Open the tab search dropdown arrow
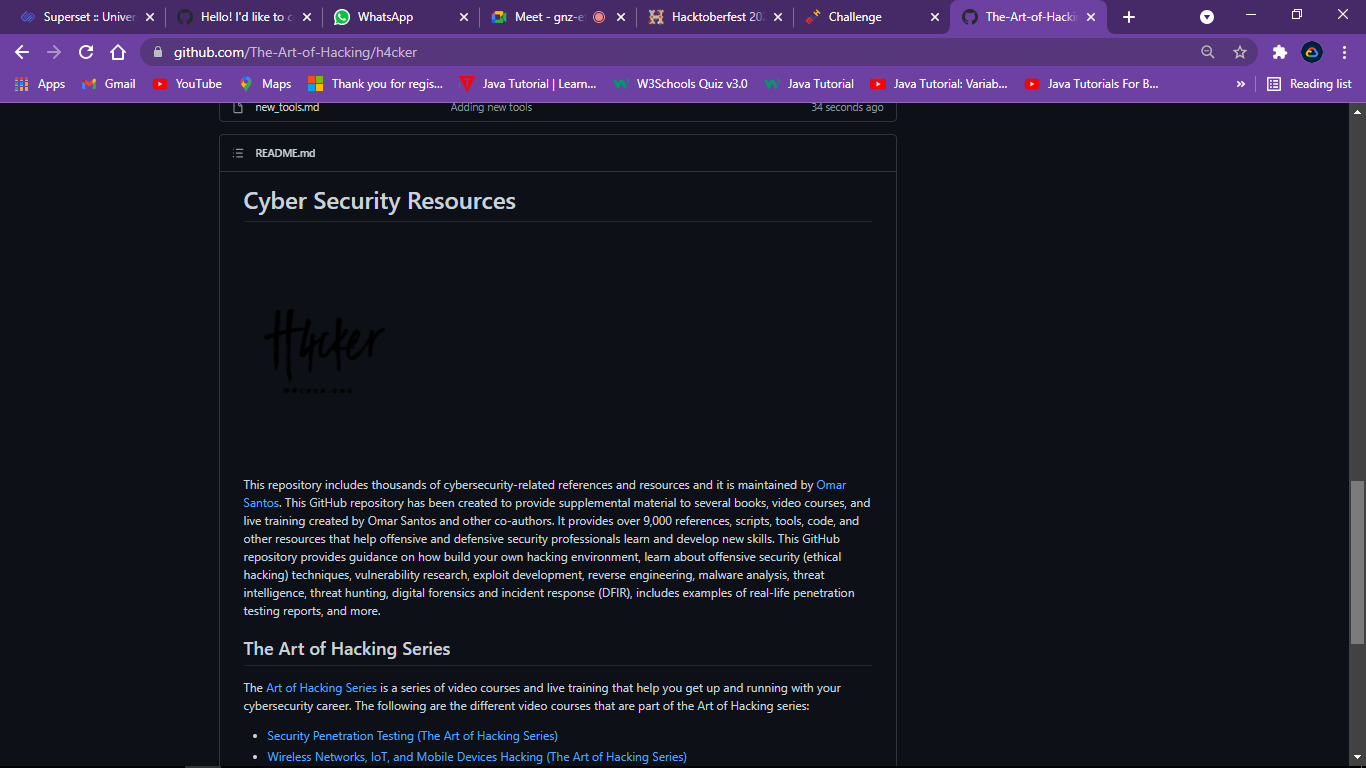This screenshot has width=1366, height=768. pos(1207,17)
